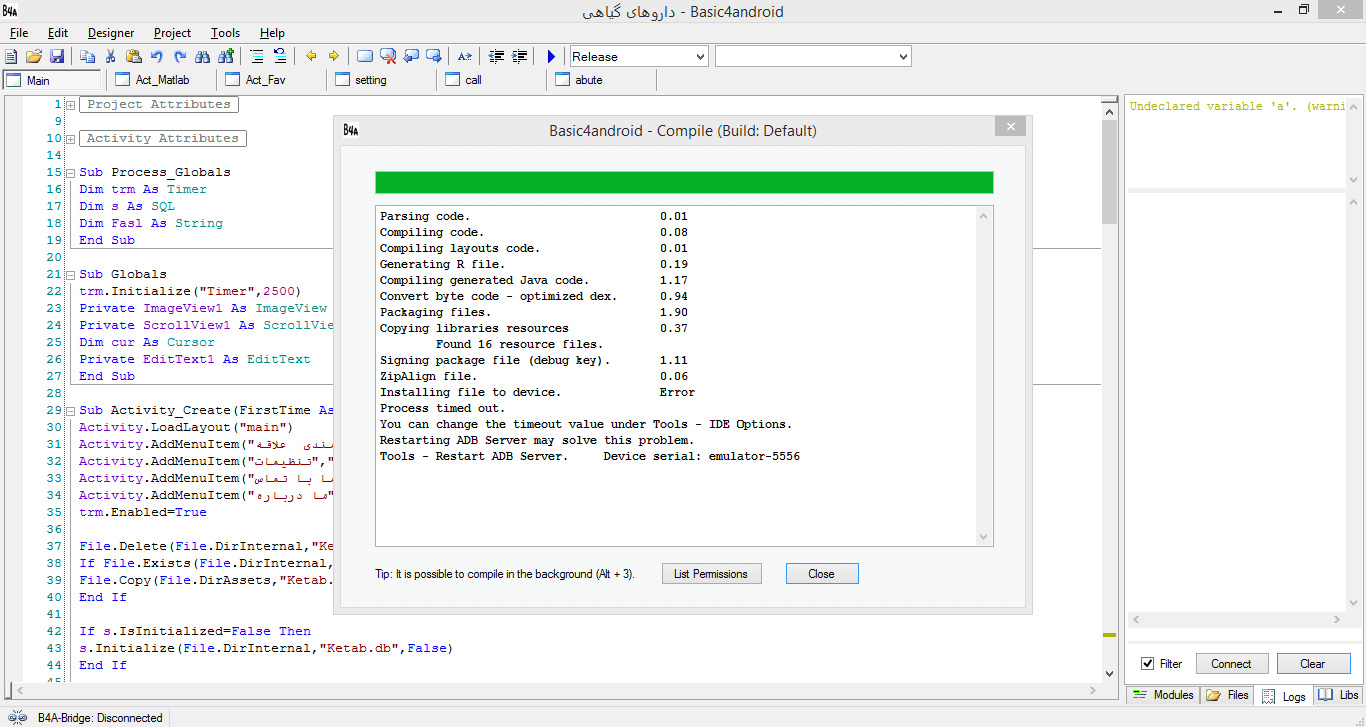Collapse the Sub Process_Globals block
The height and width of the screenshot is (727, 1366).
tap(70, 173)
